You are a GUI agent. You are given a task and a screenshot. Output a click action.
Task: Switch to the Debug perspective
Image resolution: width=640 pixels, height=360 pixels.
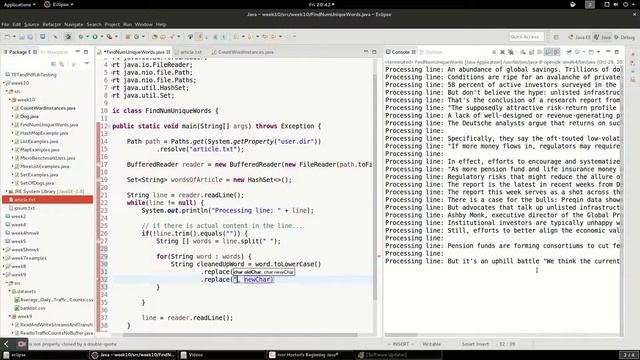pos(624,37)
